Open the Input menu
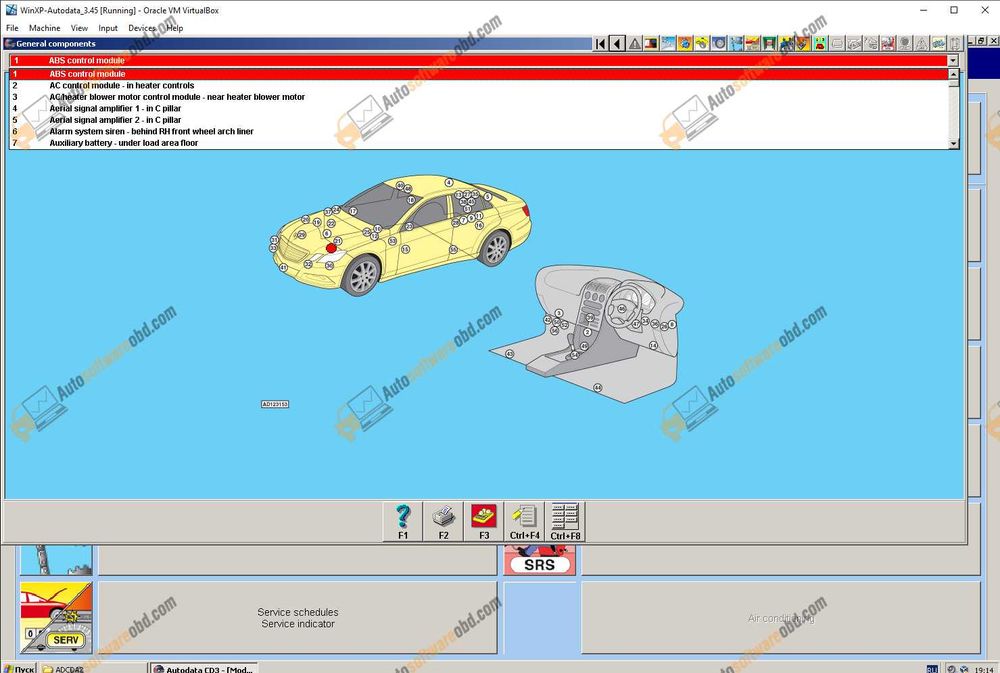The image size is (1000, 673). (108, 28)
